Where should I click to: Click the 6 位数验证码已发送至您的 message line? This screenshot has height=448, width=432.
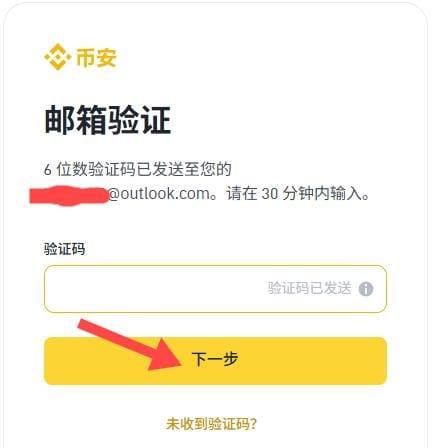(x=137, y=169)
